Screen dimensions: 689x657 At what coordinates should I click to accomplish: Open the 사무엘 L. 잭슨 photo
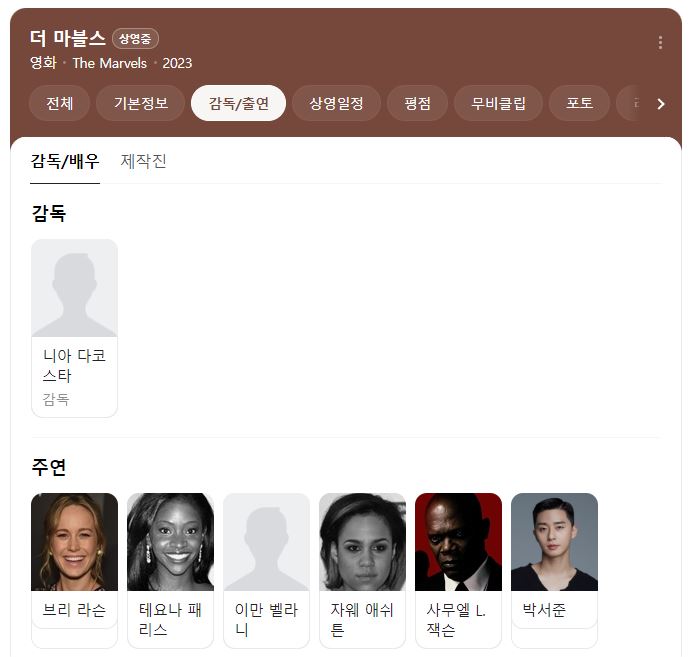pos(458,541)
